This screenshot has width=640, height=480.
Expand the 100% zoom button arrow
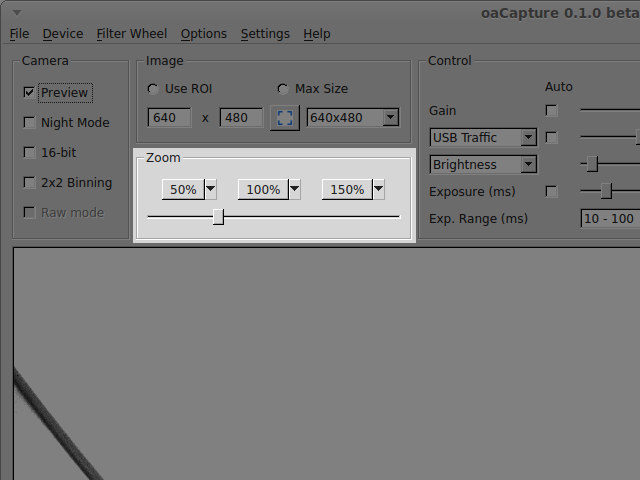click(x=295, y=189)
